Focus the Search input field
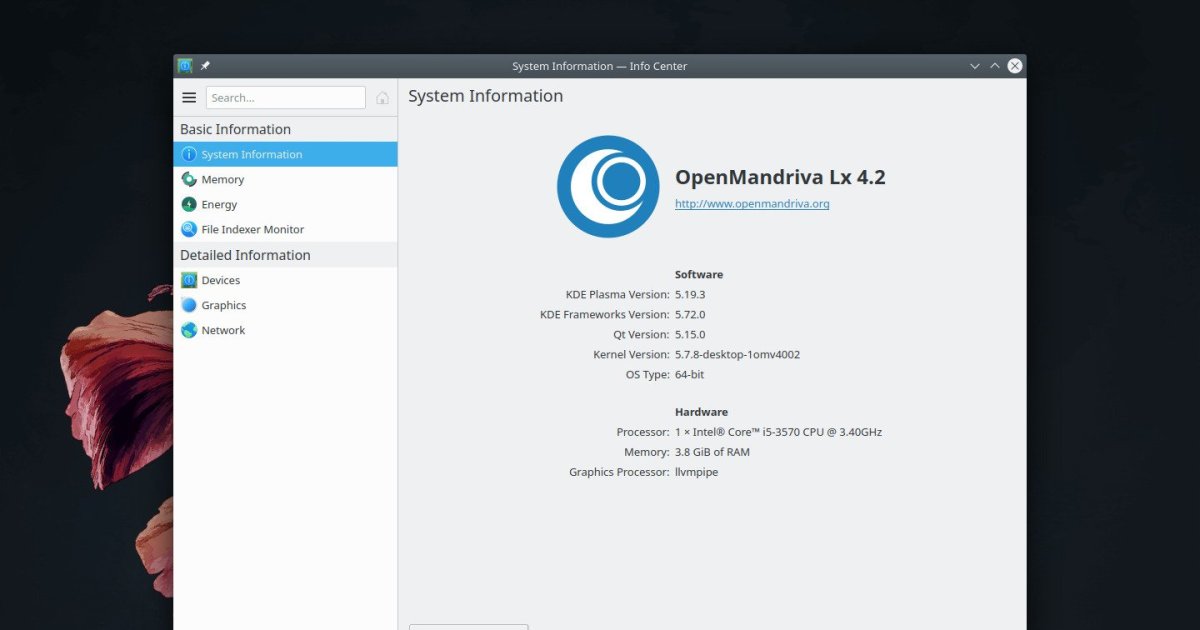The height and width of the screenshot is (630, 1200). point(285,98)
